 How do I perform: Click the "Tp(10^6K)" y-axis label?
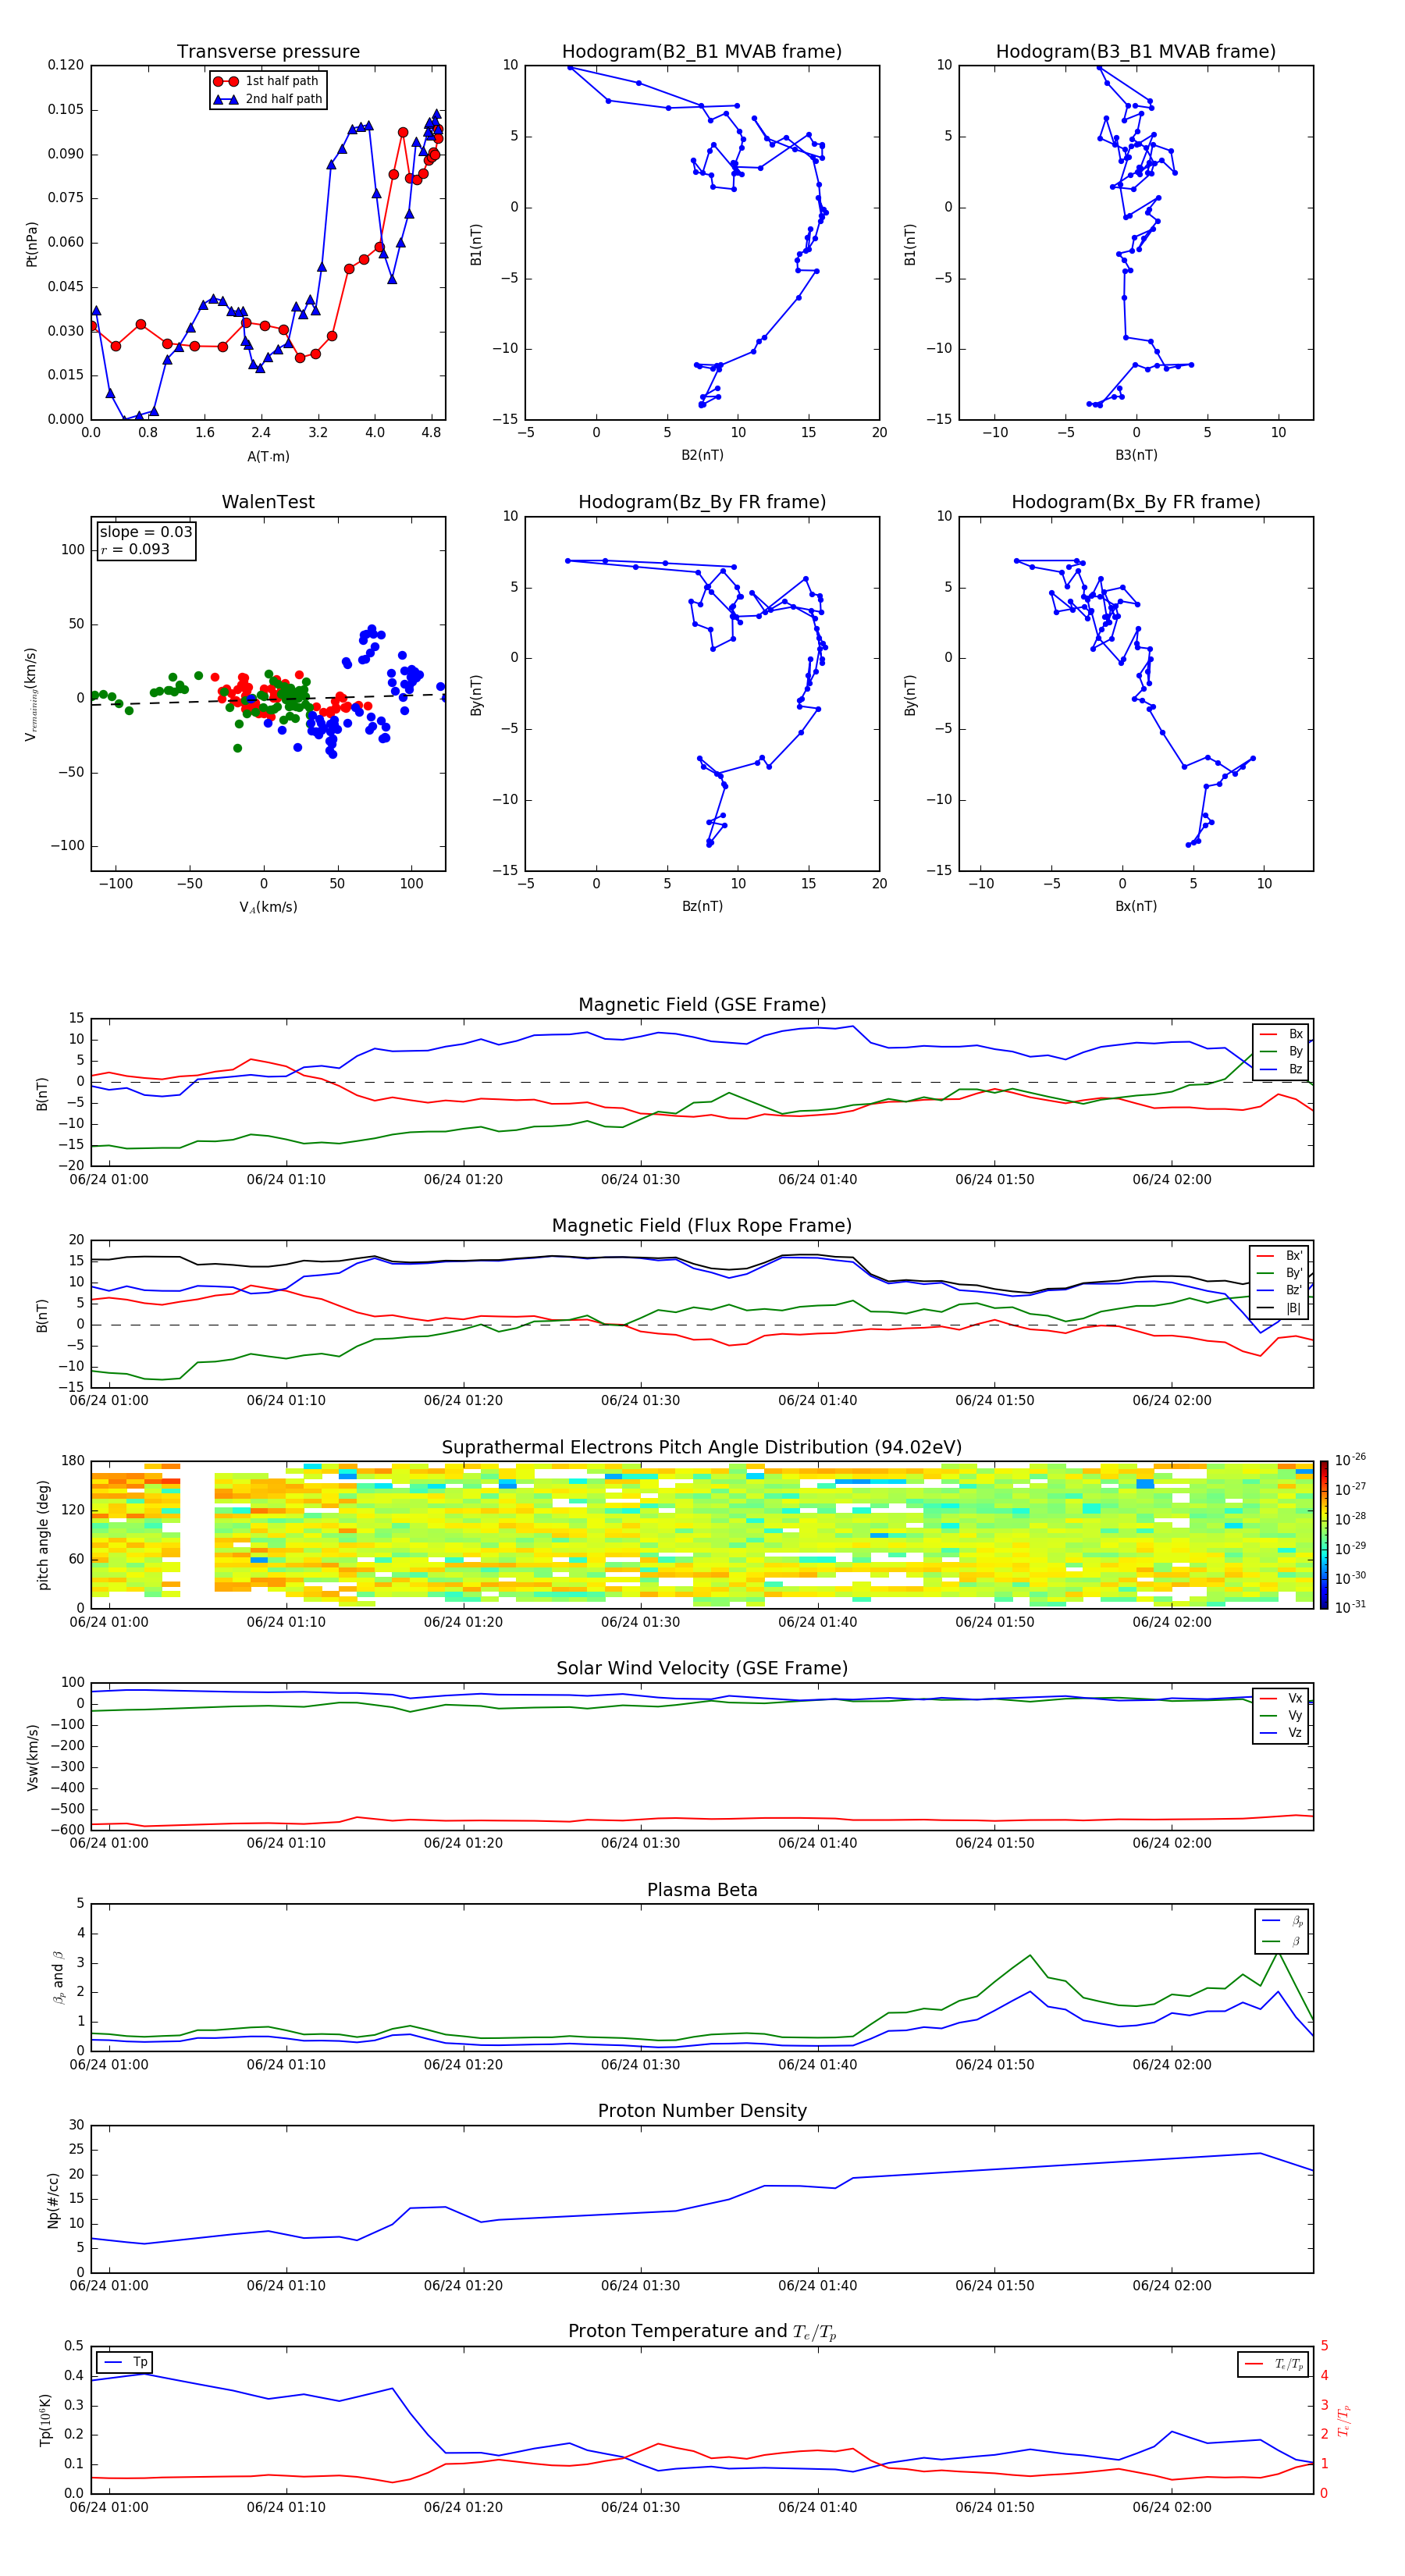point(45,2420)
